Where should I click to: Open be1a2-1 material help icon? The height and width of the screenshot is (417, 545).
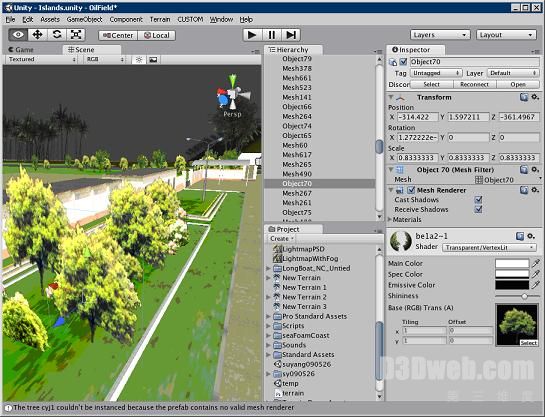520,236
